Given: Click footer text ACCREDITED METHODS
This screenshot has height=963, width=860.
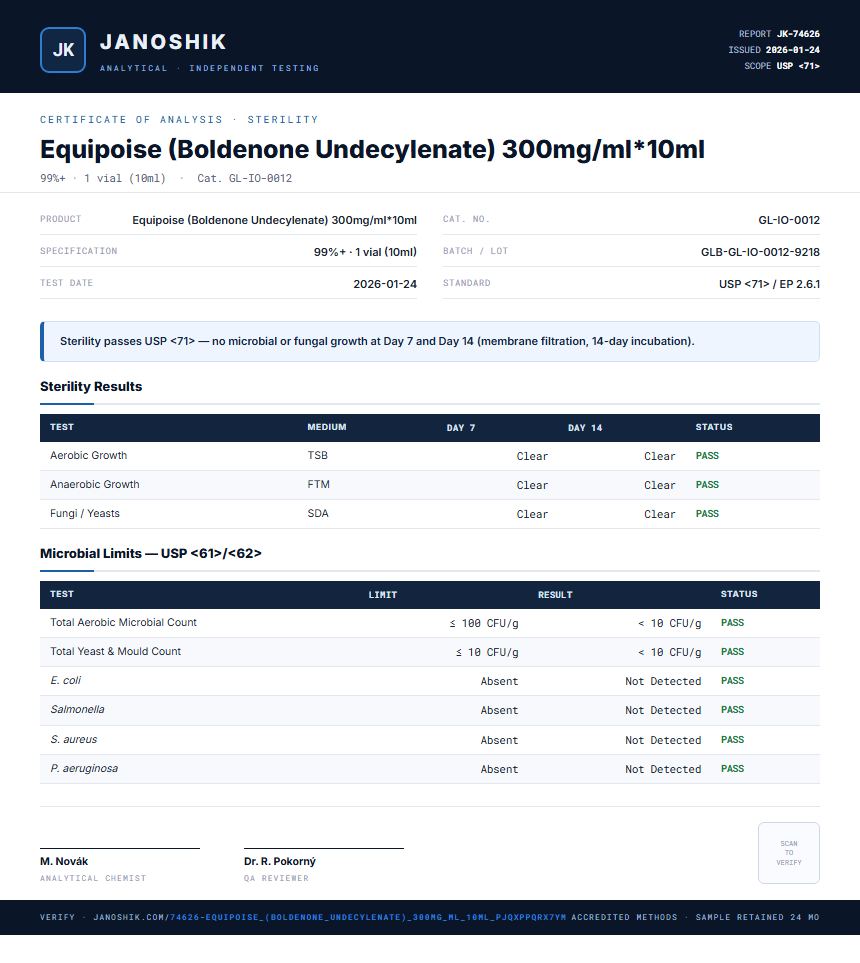Looking at the screenshot, I should (624, 917).
